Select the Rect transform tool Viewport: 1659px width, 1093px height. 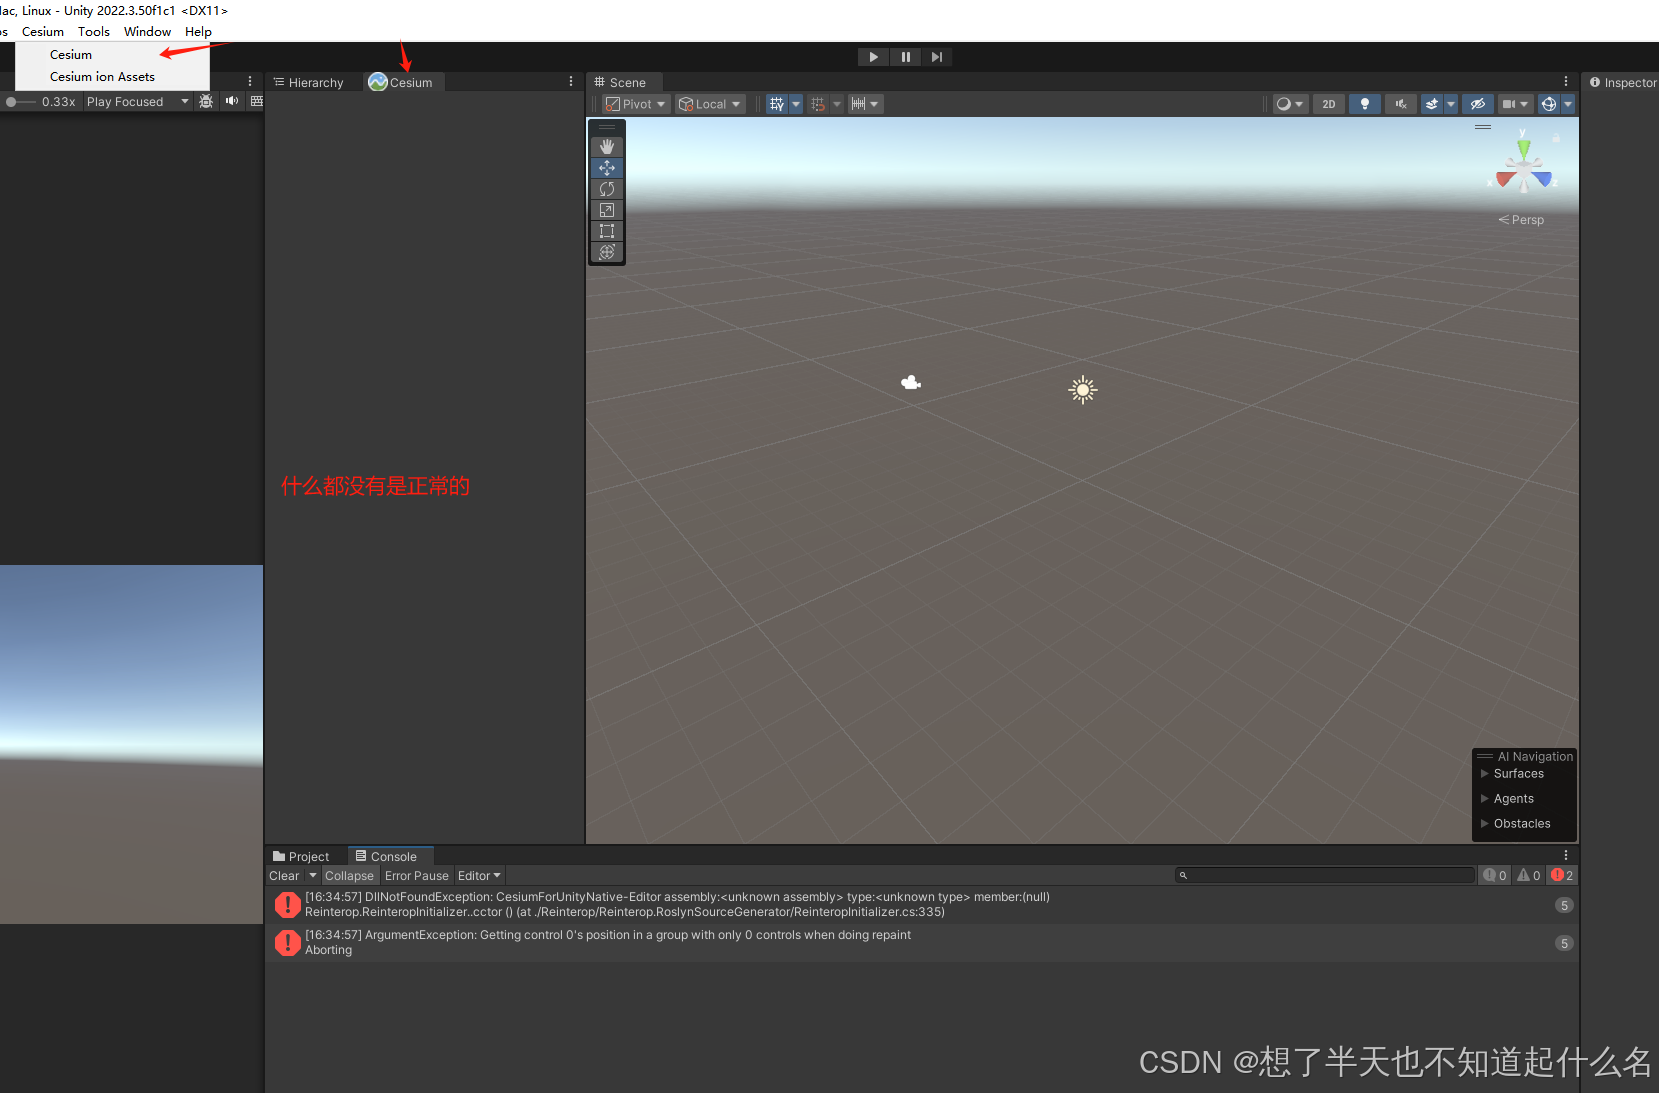coord(607,231)
